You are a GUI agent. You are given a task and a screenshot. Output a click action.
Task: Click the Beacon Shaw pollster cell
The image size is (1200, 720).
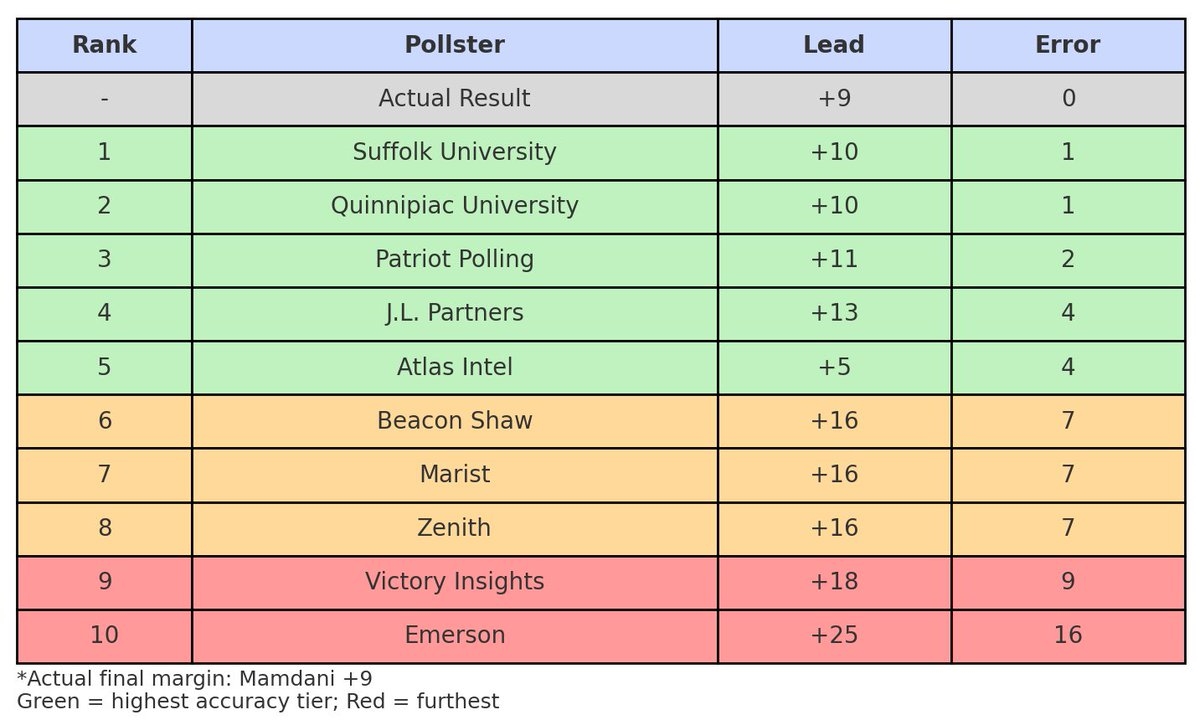pyautogui.click(x=454, y=421)
